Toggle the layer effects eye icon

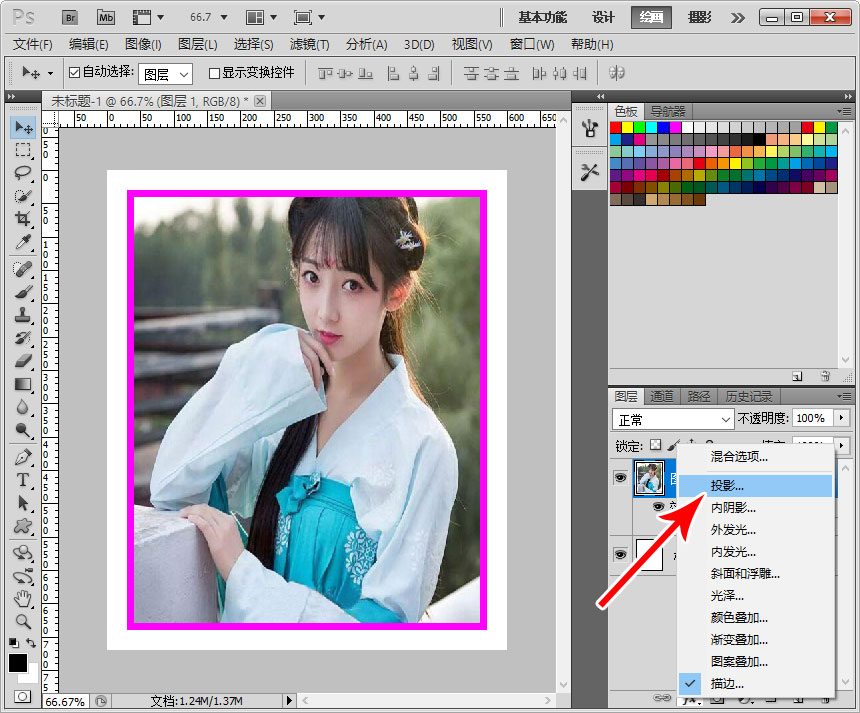click(x=658, y=506)
